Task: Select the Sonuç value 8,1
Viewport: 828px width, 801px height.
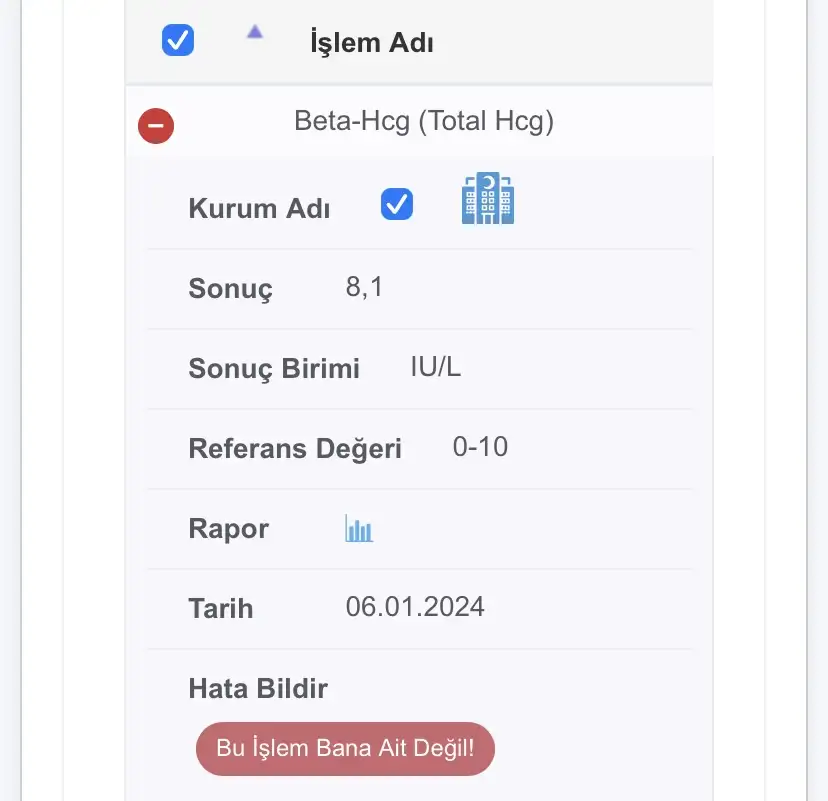Action: click(364, 287)
